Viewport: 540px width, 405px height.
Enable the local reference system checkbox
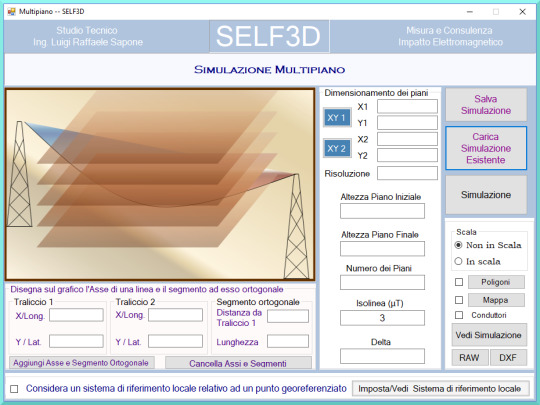tap(14, 389)
